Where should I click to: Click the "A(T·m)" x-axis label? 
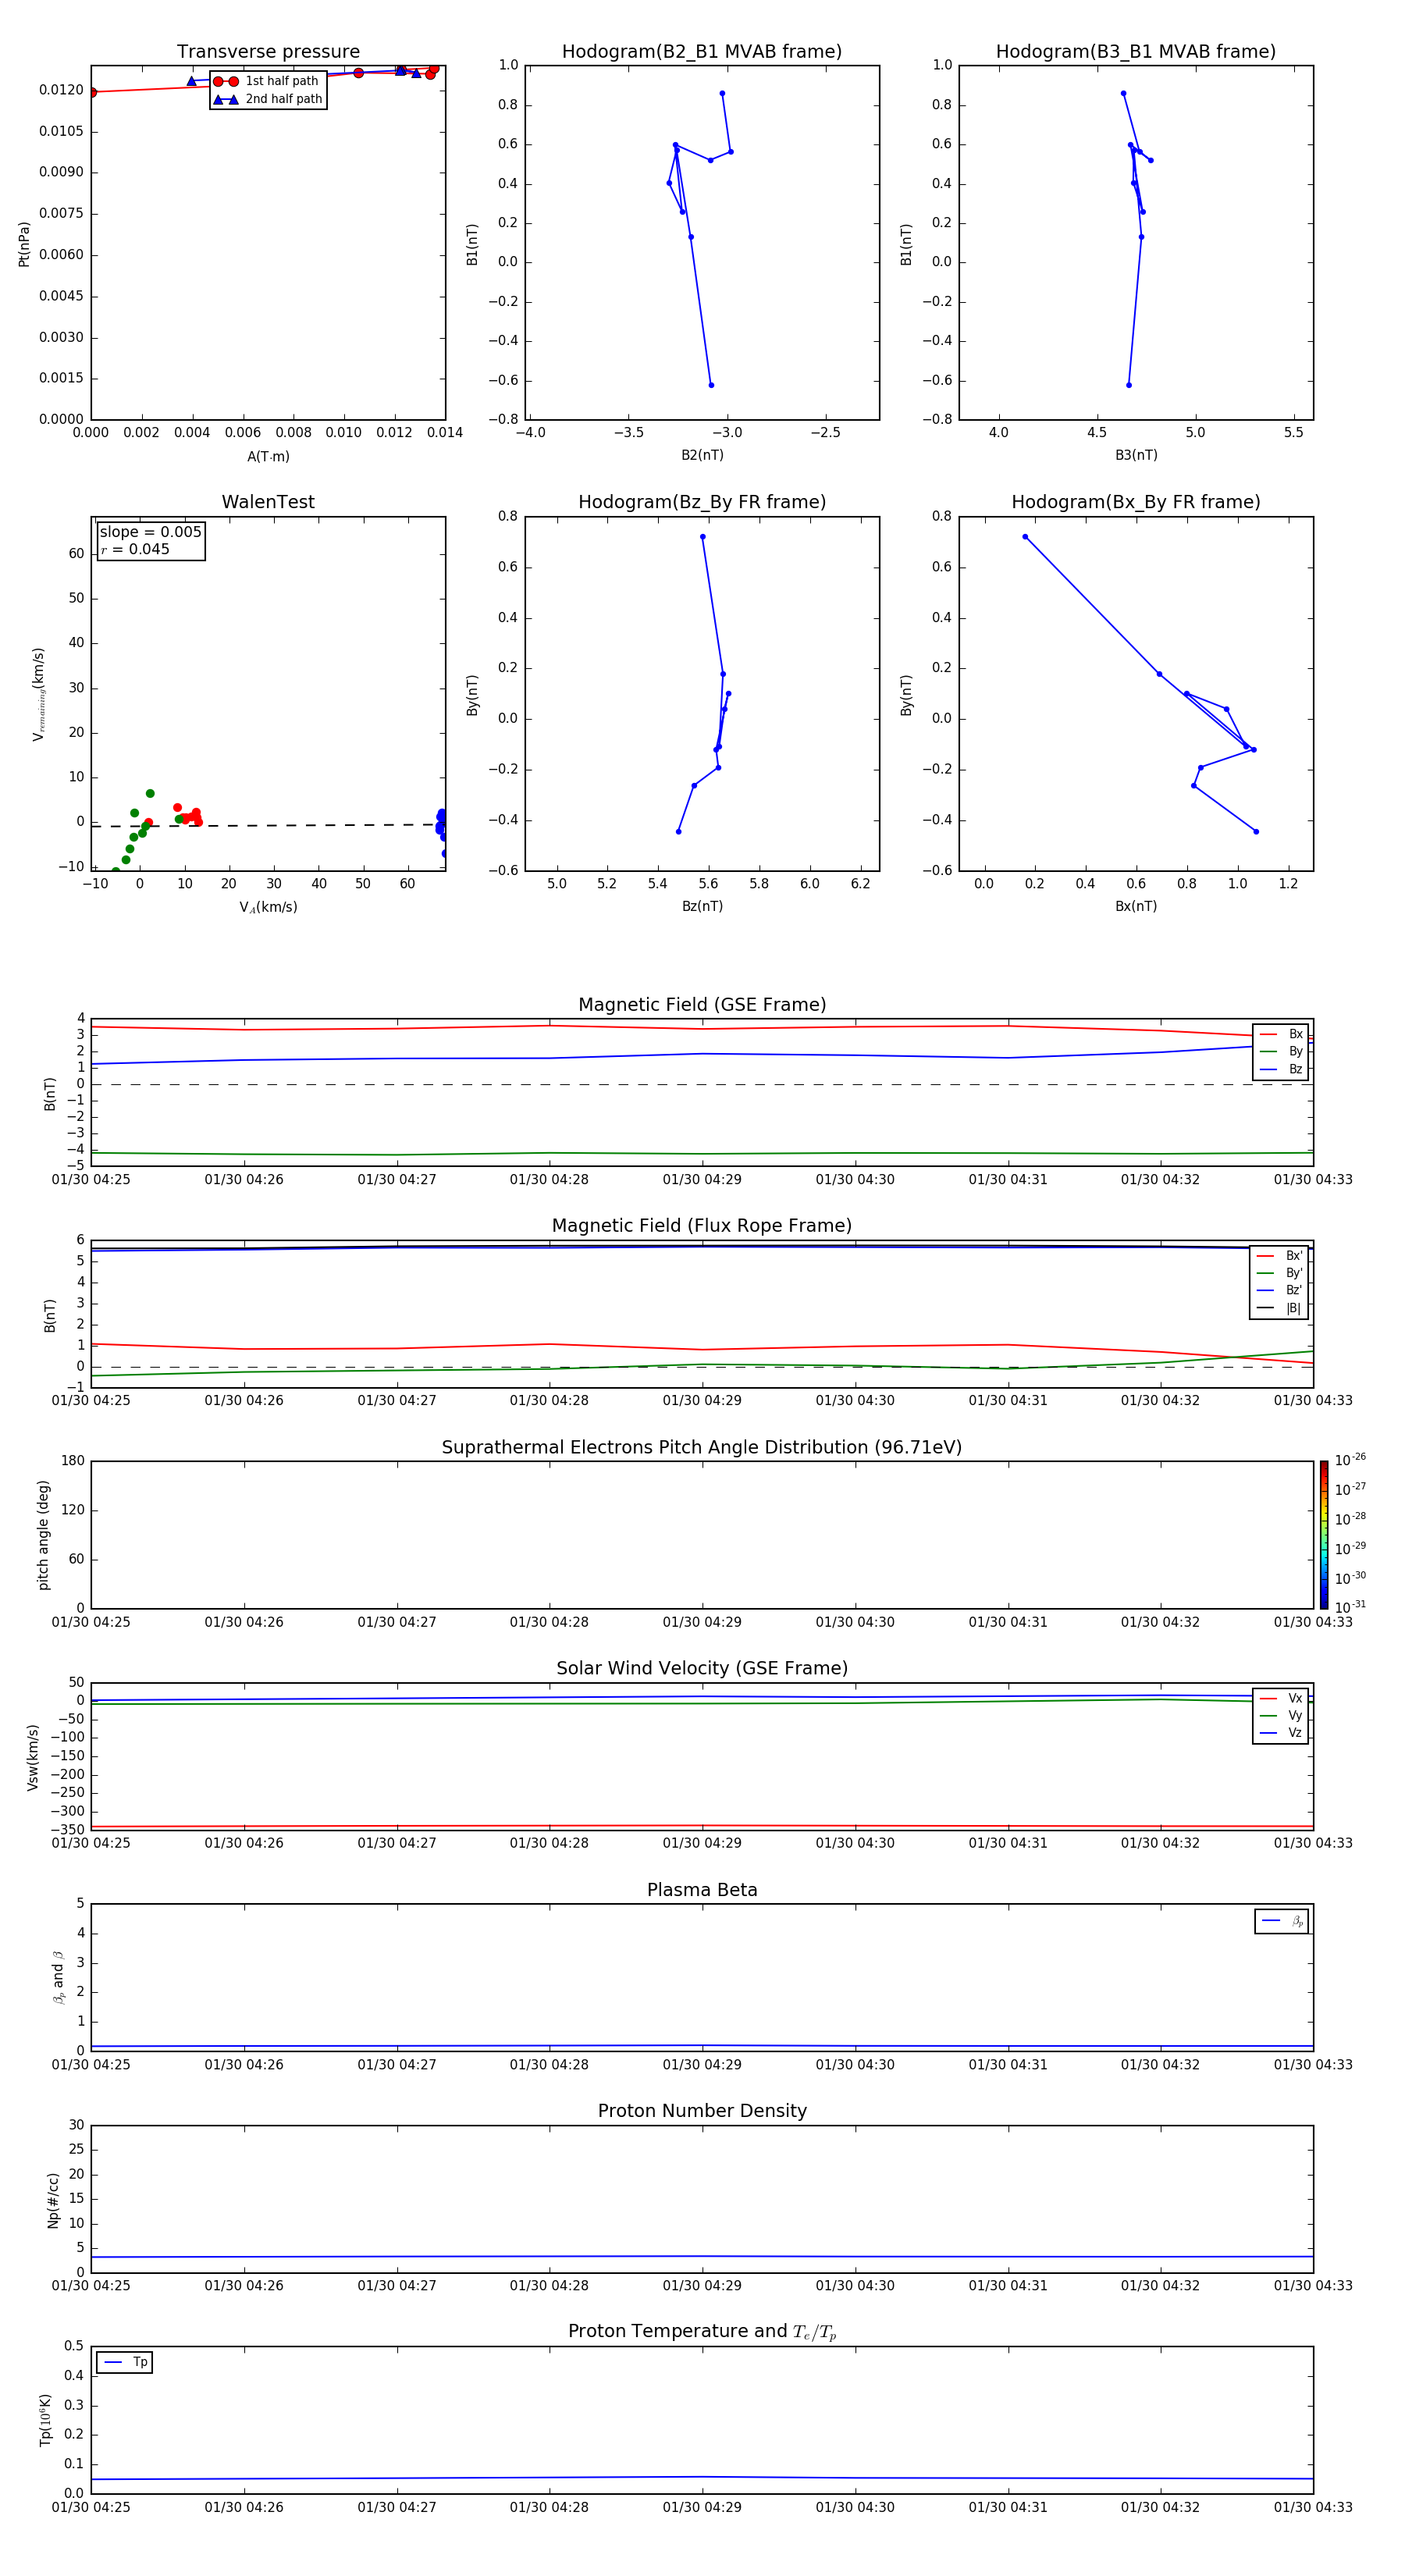pos(268,456)
